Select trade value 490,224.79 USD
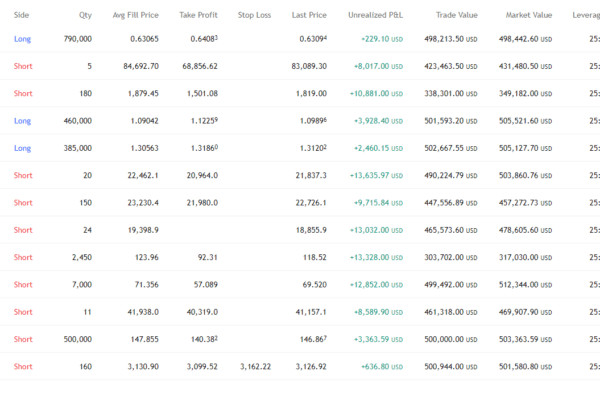Viewport: 600px width, 400px height. 451,175
